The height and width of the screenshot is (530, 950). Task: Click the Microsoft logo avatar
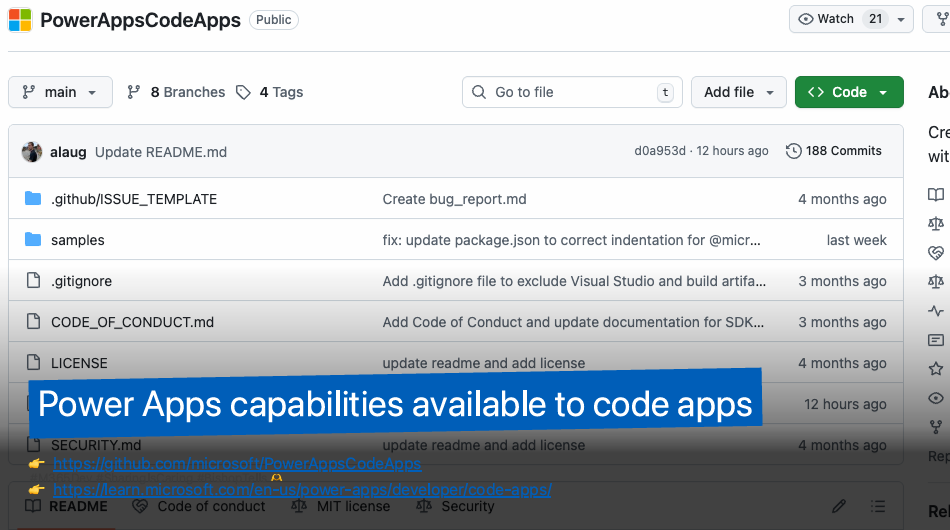click(x=20, y=20)
